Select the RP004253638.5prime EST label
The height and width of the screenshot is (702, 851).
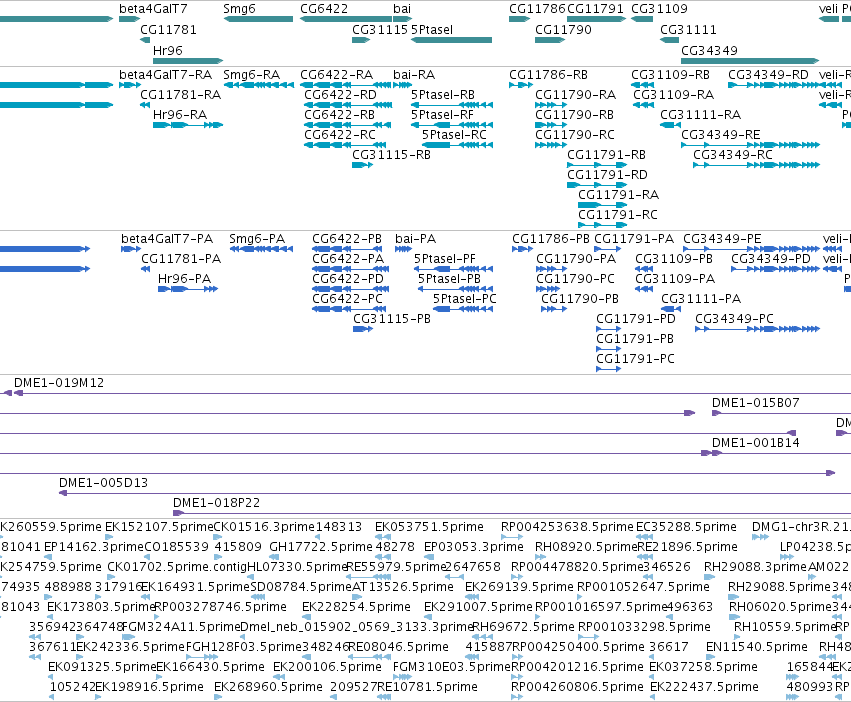[x=567, y=527]
